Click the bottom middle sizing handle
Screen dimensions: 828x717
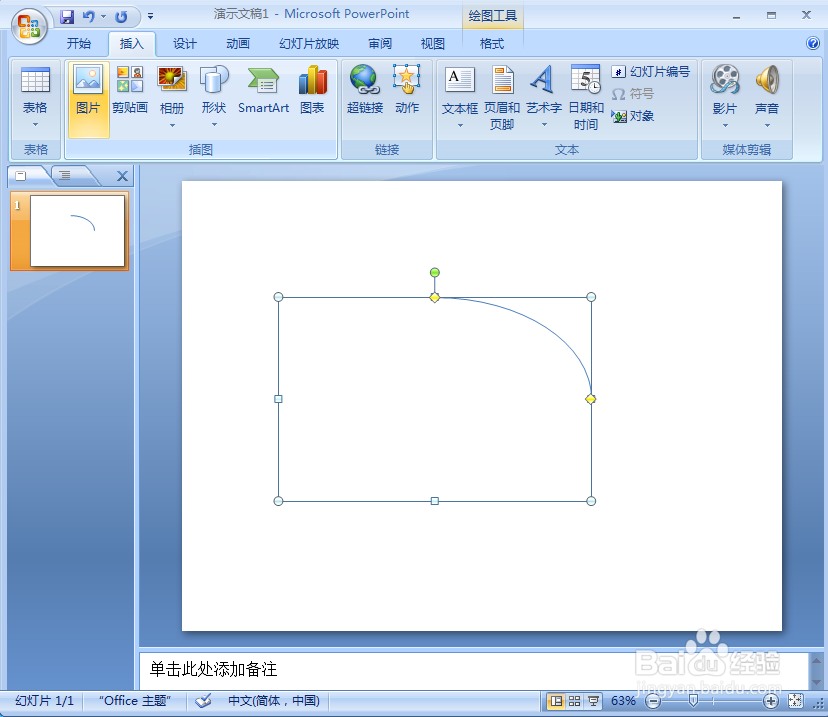[435, 501]
